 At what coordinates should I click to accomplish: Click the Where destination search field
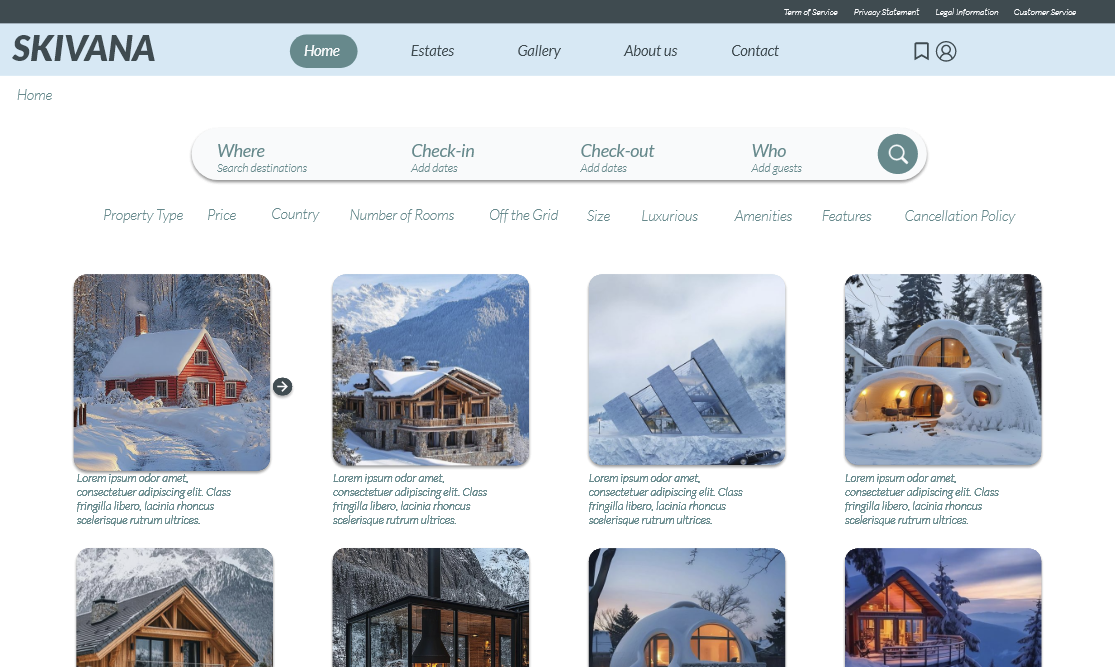(x=262, y=157)
